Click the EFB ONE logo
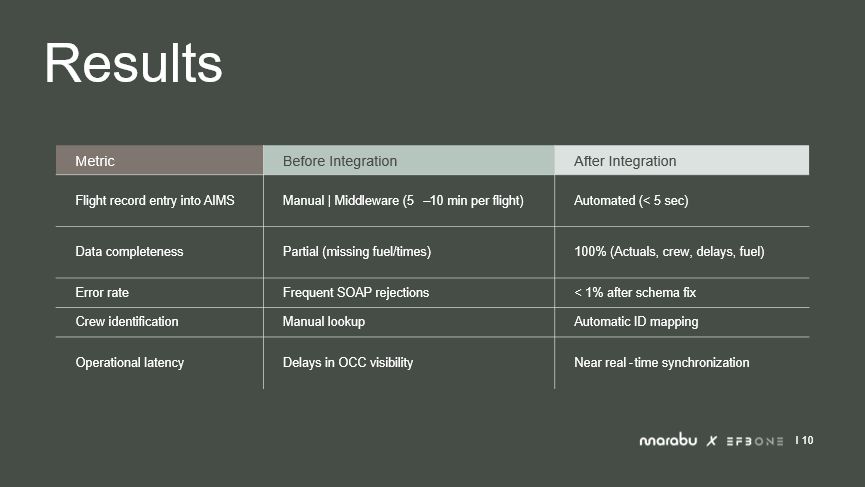The height and width of the screenshot is (487, 865). pos(755,441)
